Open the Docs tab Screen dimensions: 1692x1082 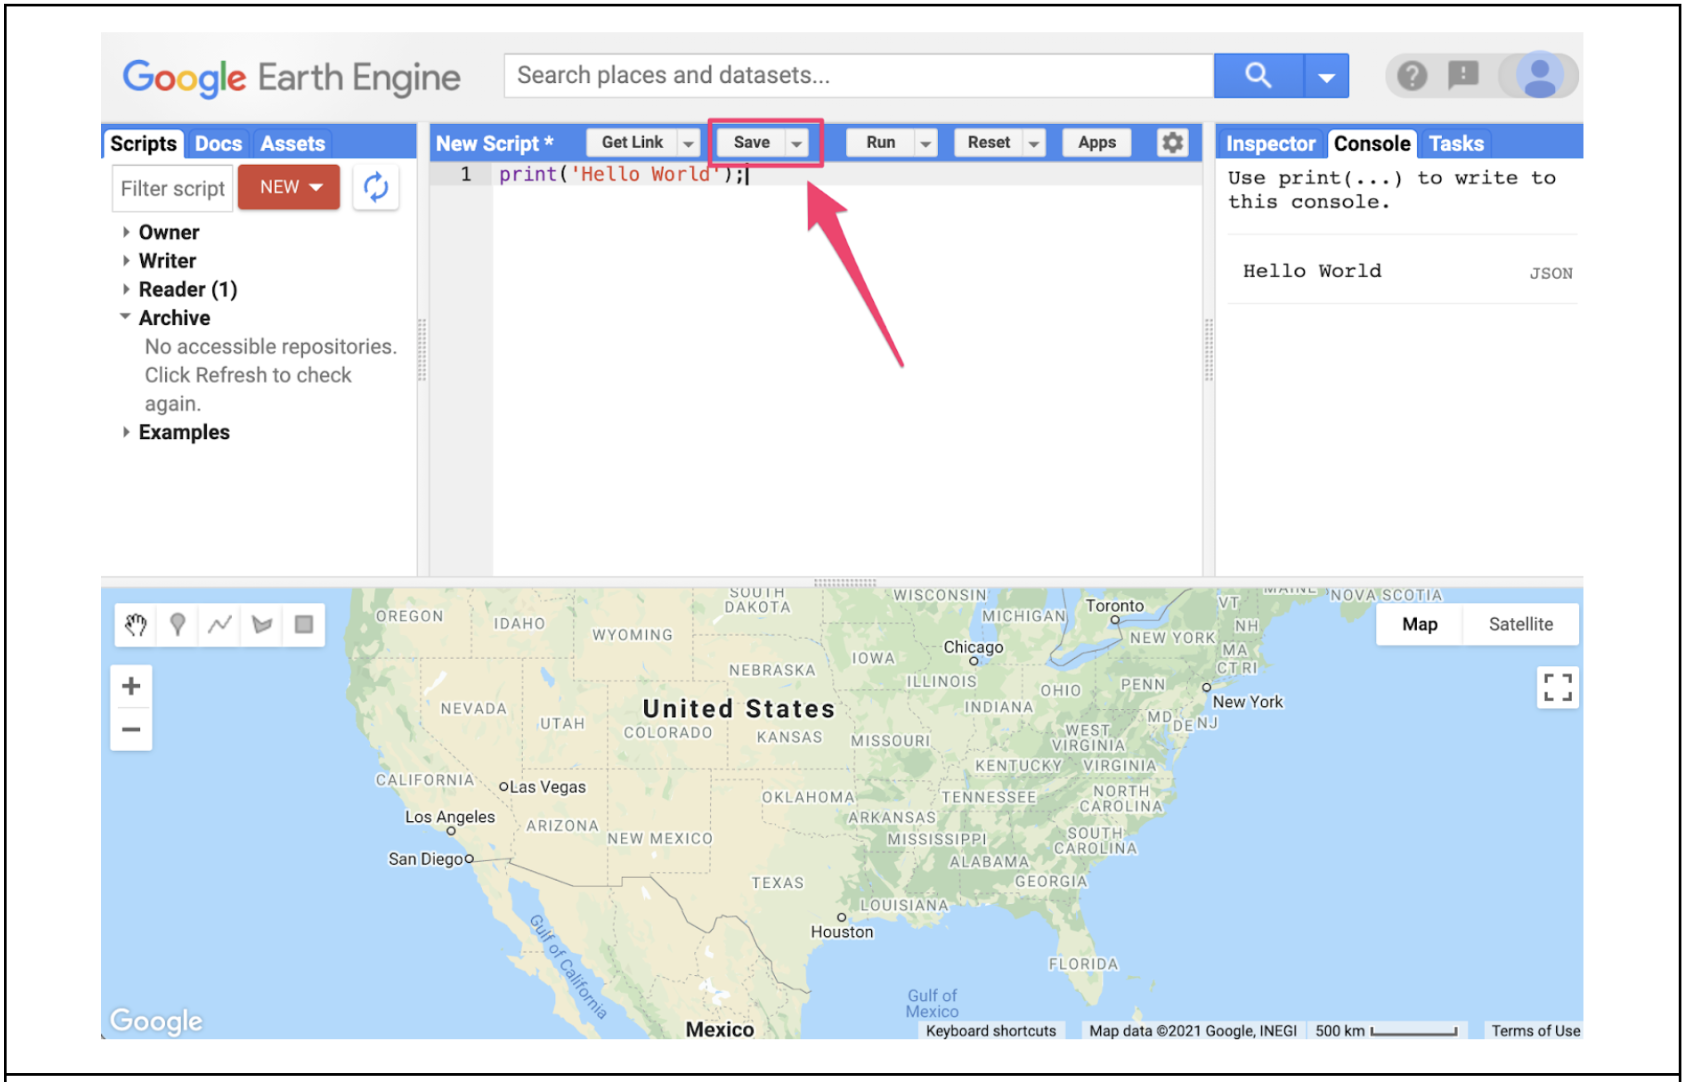[x=218, y=143]
